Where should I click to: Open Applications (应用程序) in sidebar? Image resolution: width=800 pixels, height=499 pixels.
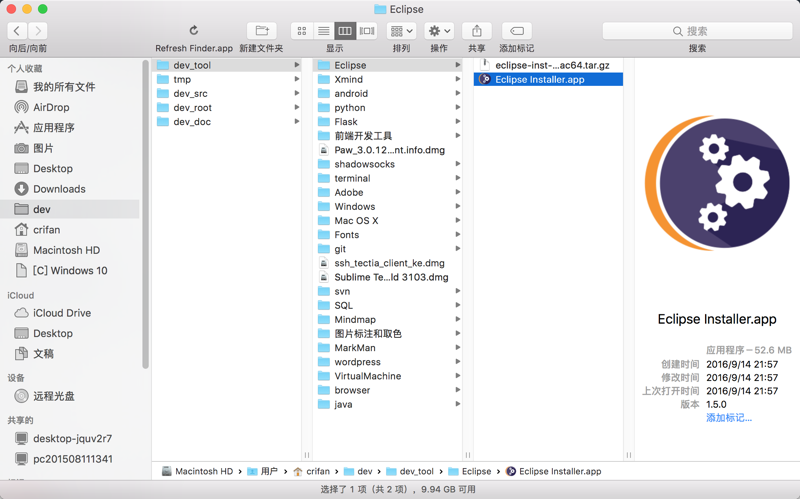click(69, 128)
